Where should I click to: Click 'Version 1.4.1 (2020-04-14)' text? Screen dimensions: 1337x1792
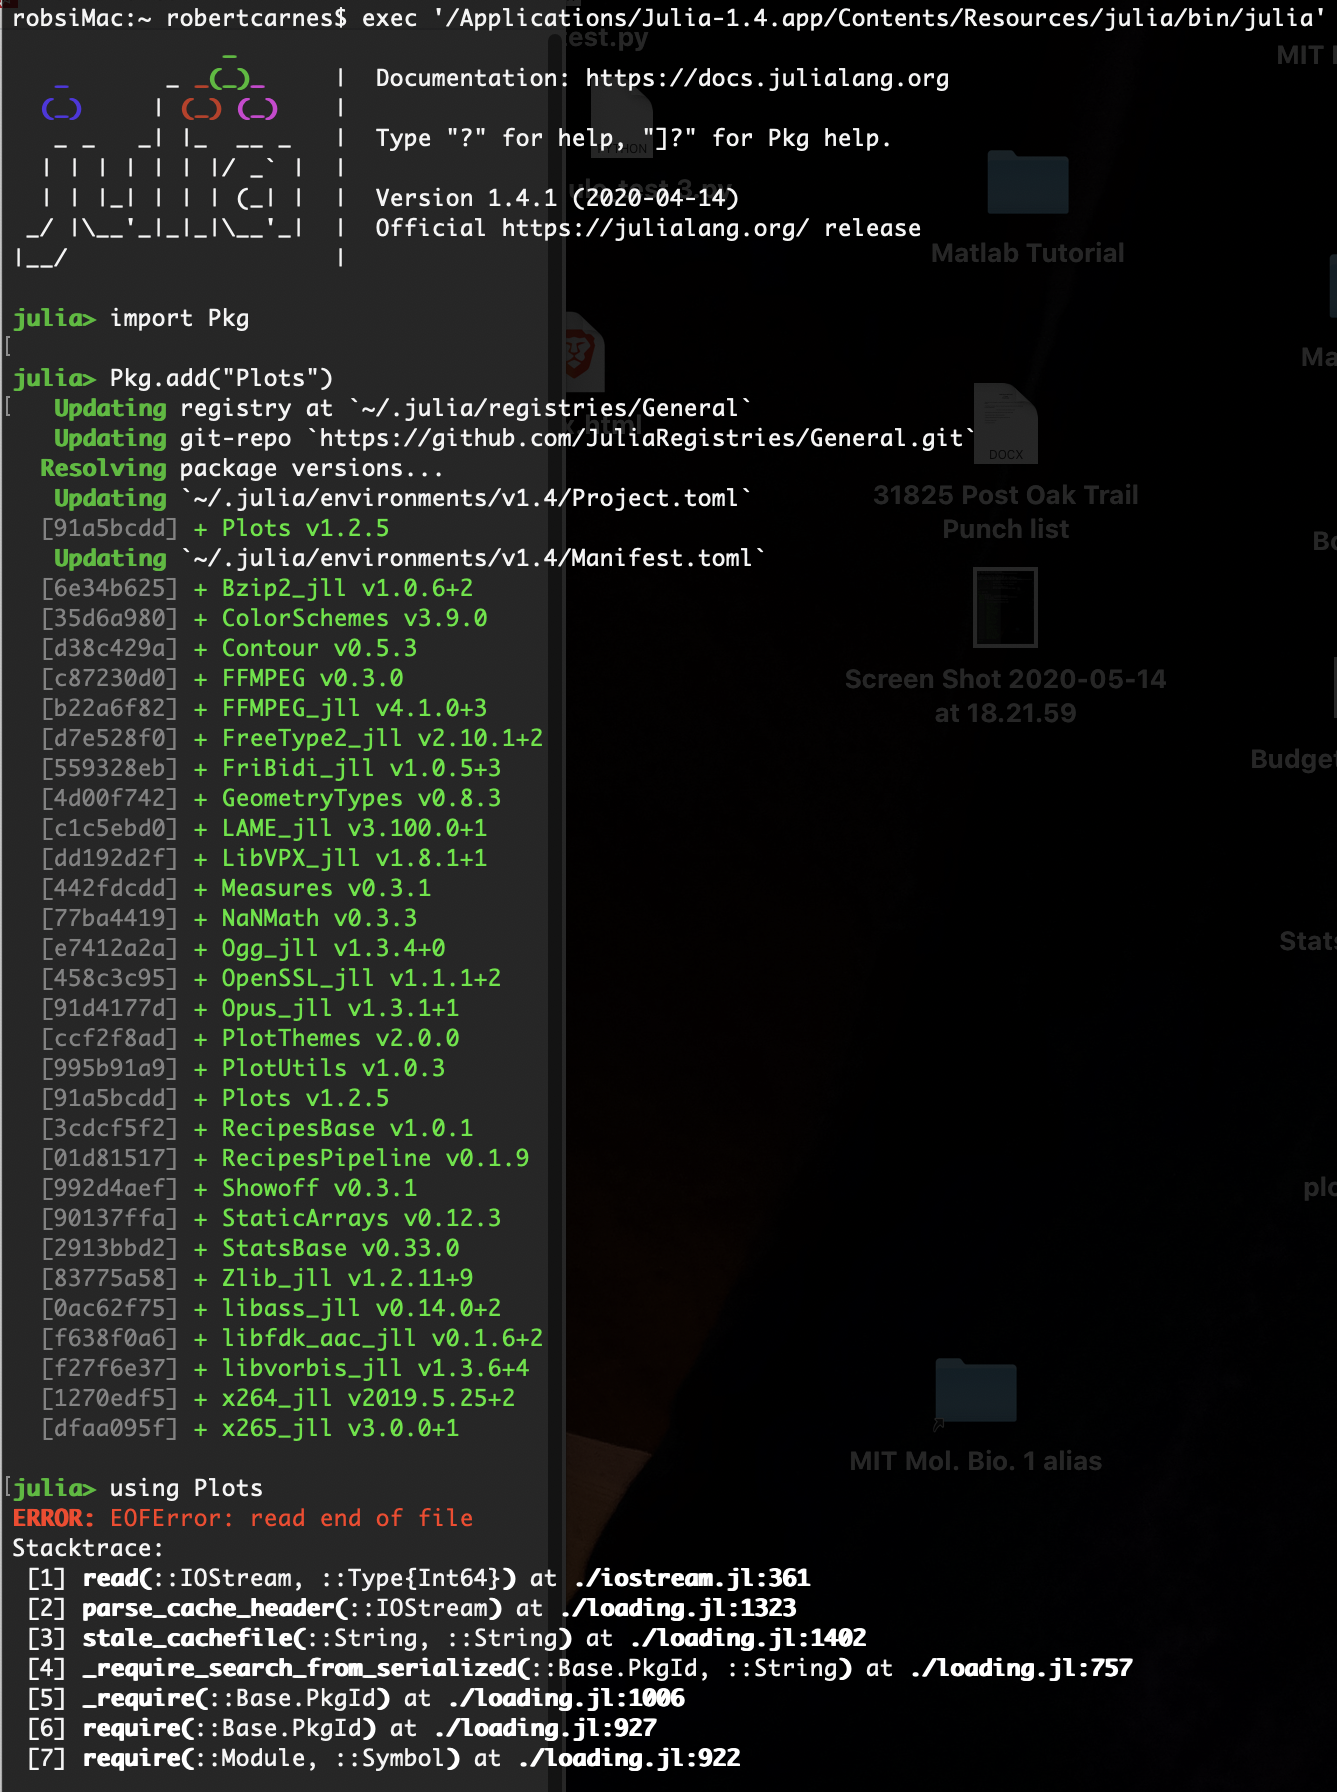[x=557, y=198]
